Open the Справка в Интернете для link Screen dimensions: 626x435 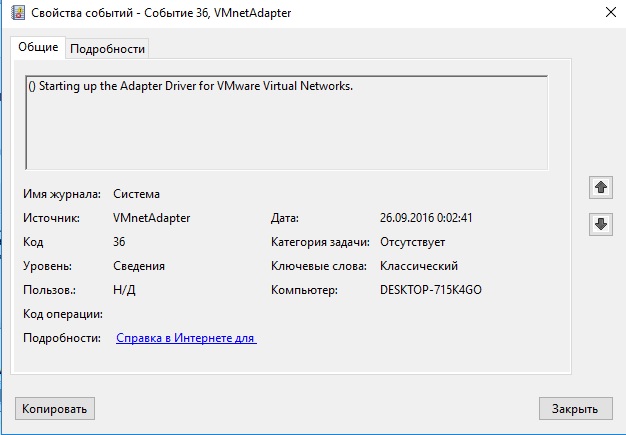(x=186, y=338)
